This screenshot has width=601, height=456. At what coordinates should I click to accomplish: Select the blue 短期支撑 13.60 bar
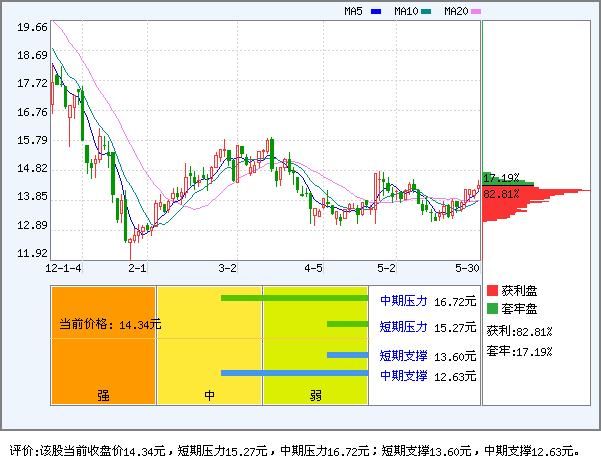point(347,355)
